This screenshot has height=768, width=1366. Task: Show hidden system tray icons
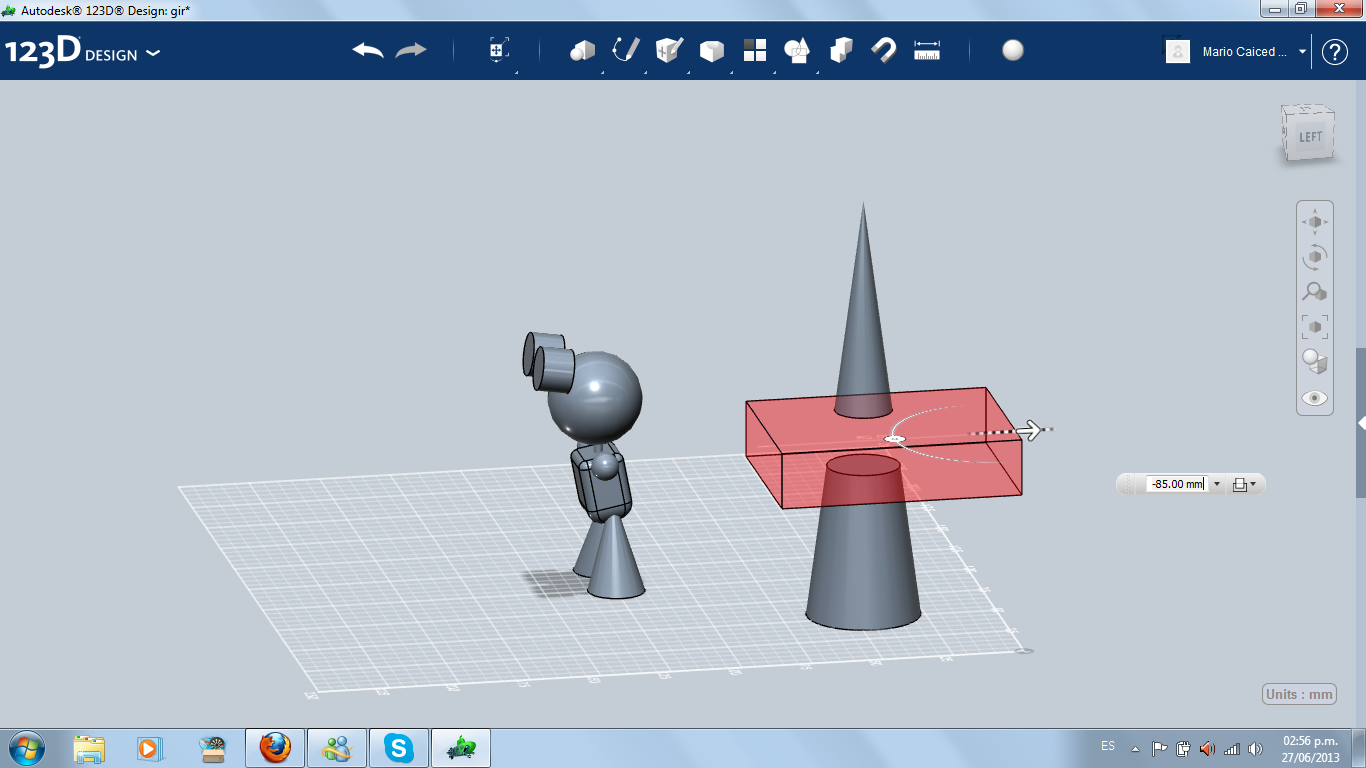(x=1135, y=749)
